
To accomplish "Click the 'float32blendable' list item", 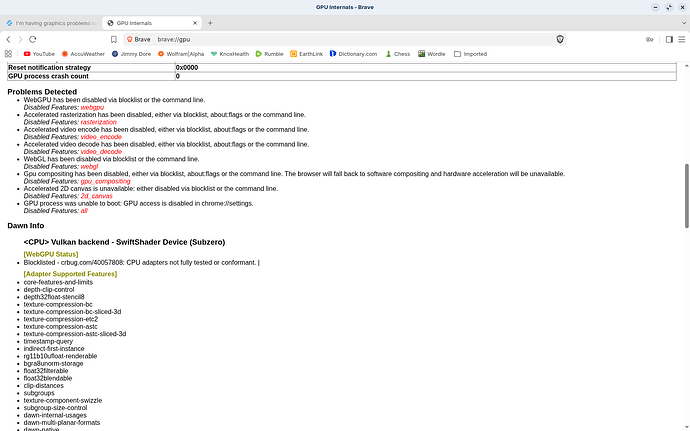I will (x=48, y=378).
